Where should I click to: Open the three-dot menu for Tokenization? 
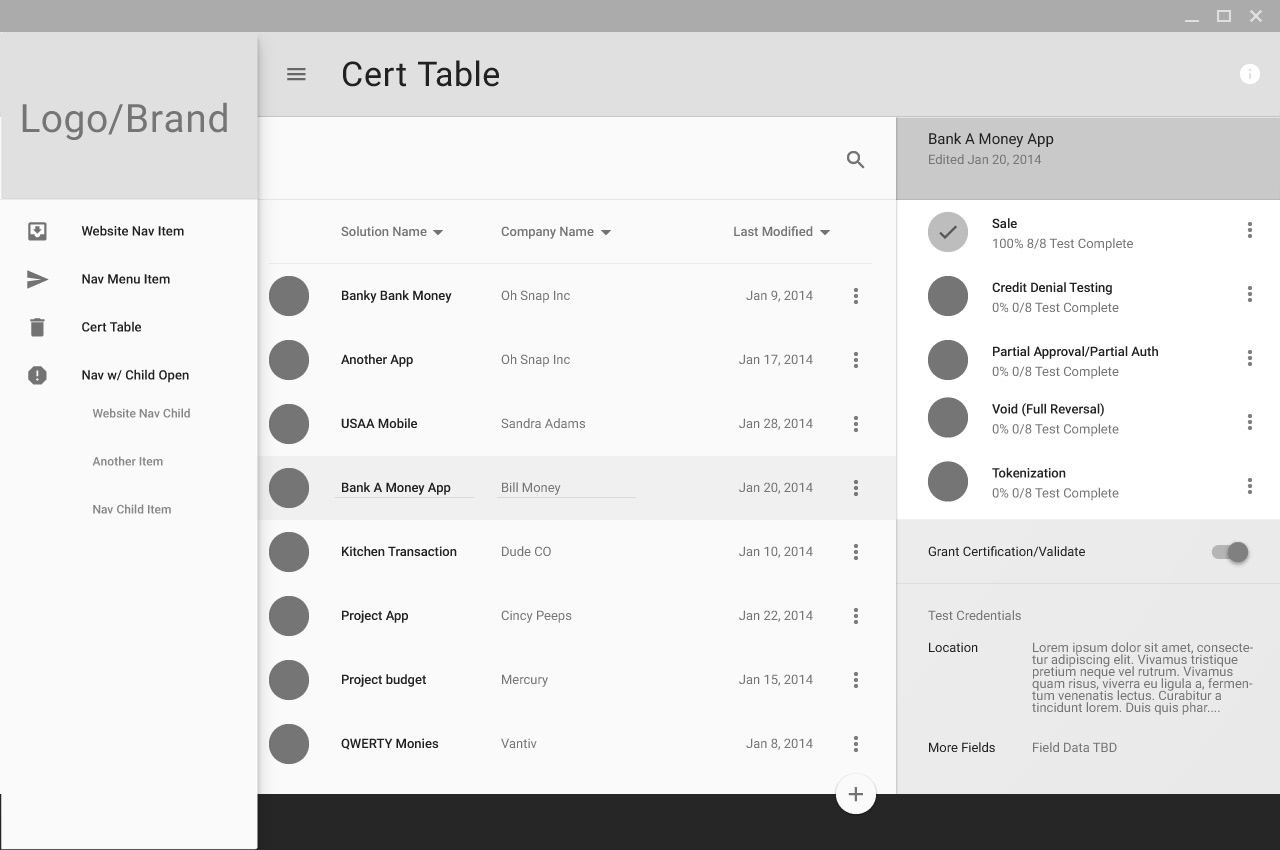(1250, 486)
